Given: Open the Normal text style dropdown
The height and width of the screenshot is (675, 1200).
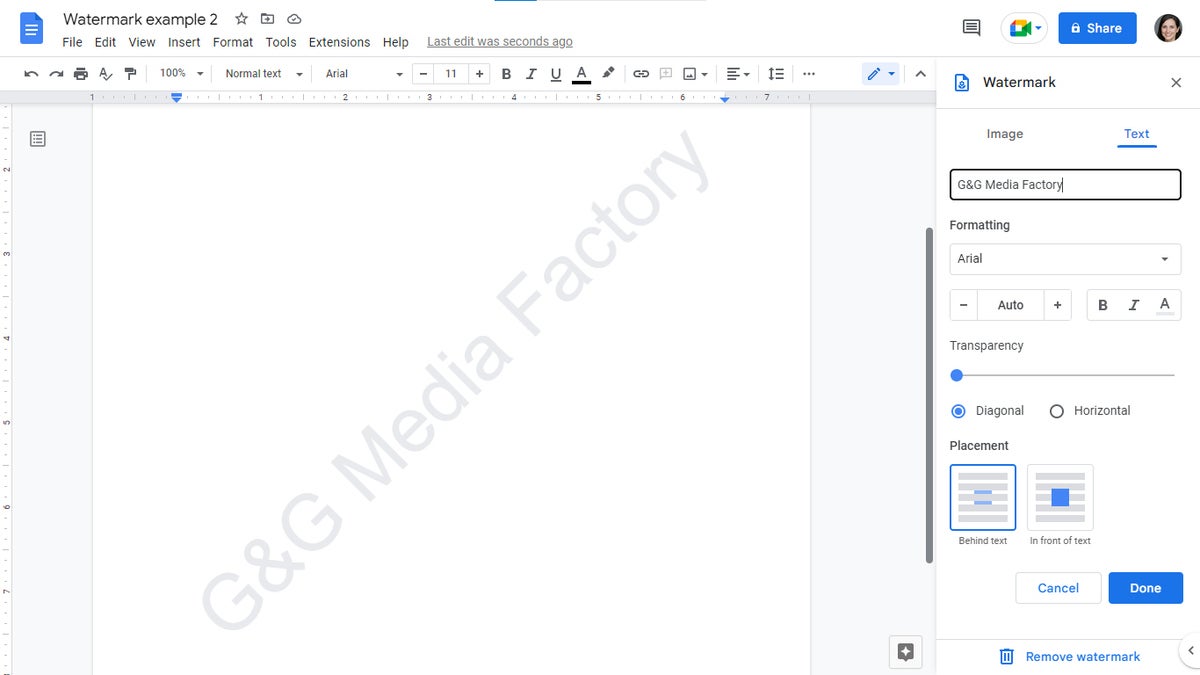Looking at the screenshot, I should [x=264, y=74].
